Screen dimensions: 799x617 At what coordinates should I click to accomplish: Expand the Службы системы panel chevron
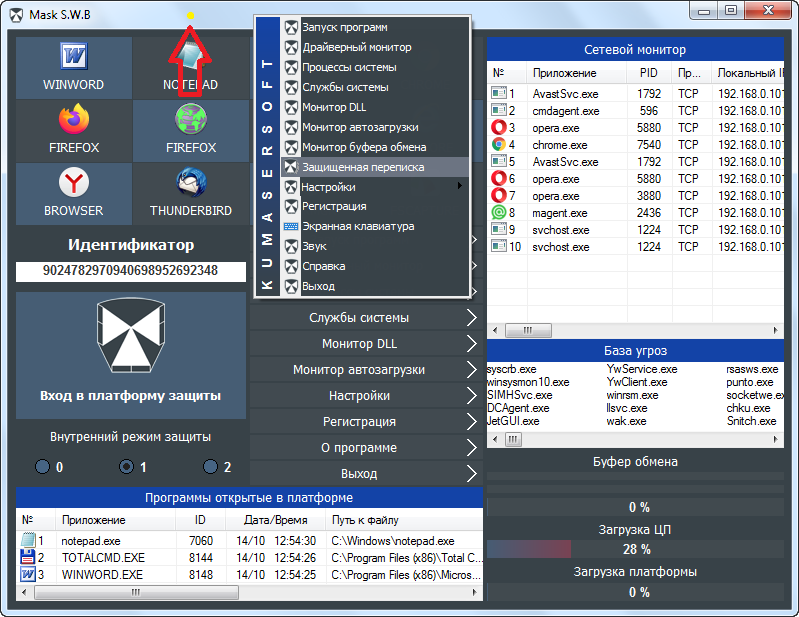472,317
